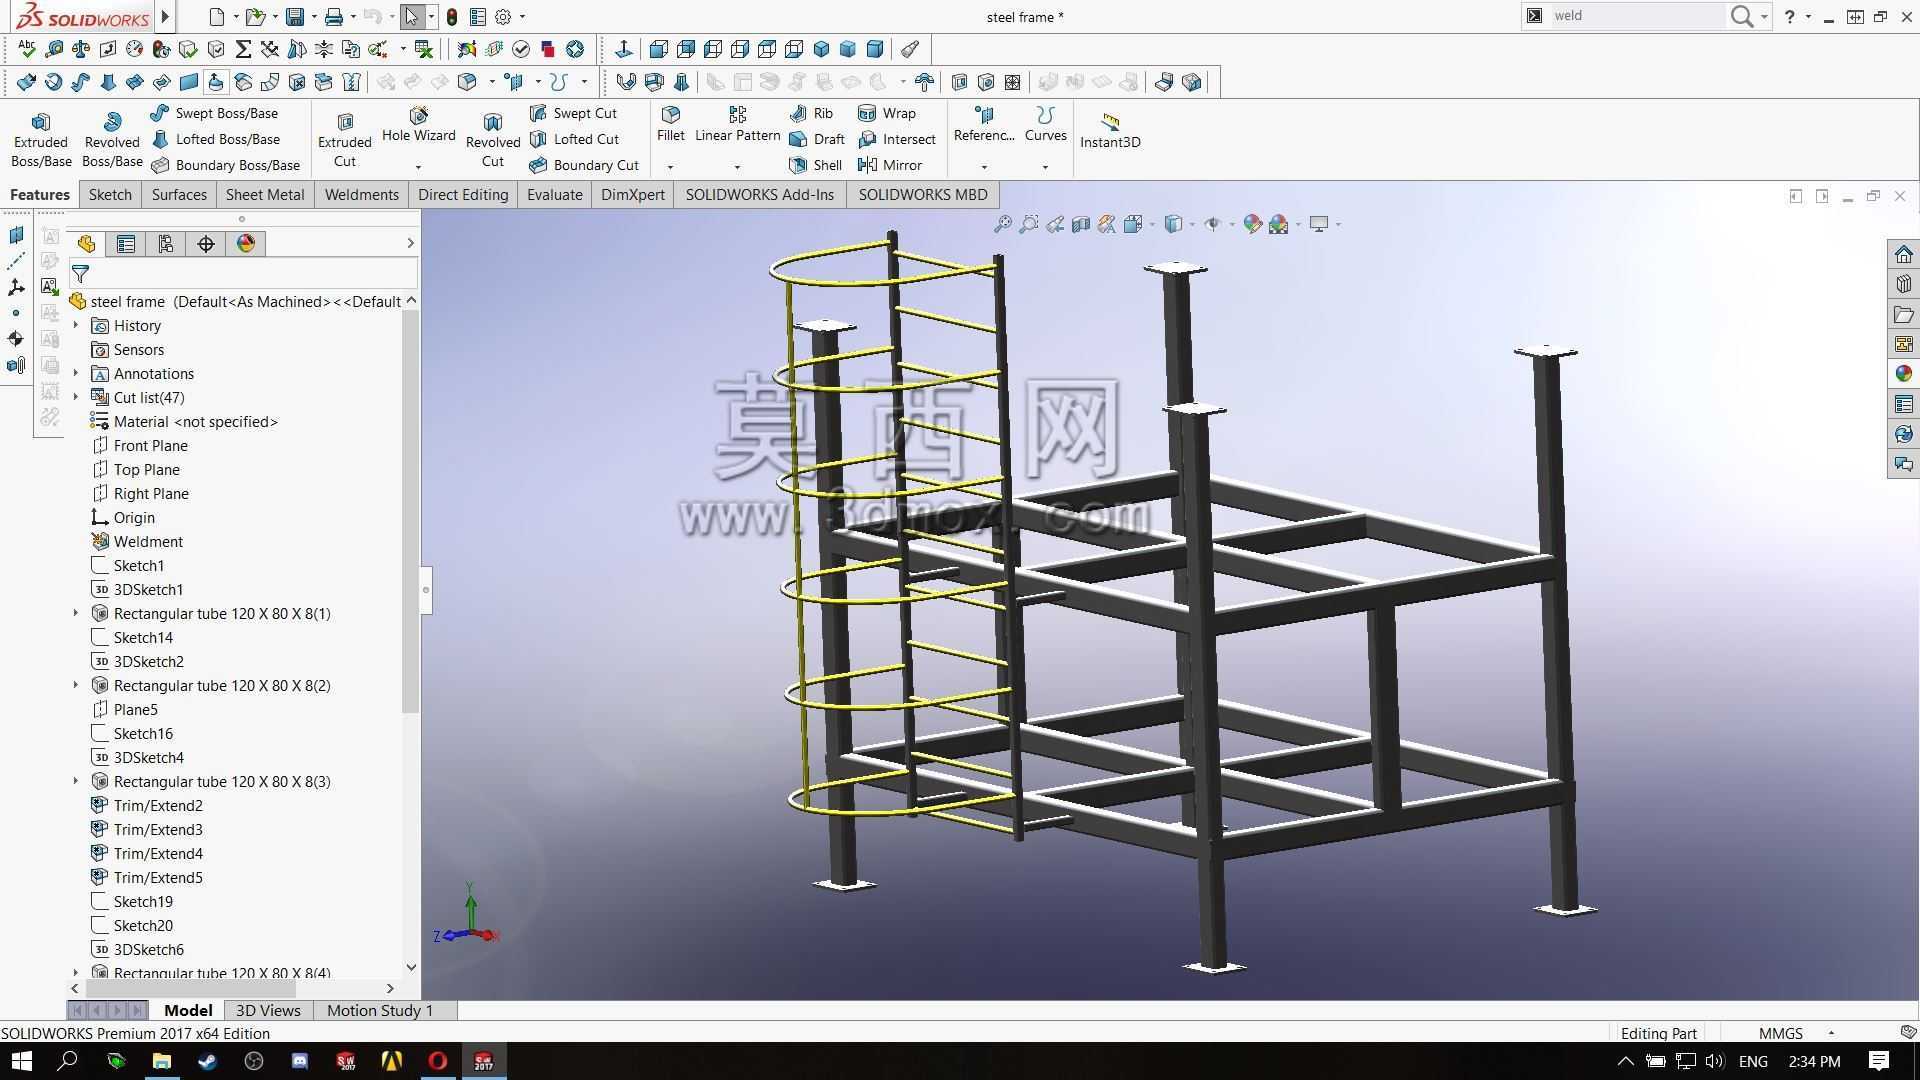Viewport: 1920px width, 1080px height.
Task: Choose the Swept Boss/Base feature
Action: (x=214, y=113)
